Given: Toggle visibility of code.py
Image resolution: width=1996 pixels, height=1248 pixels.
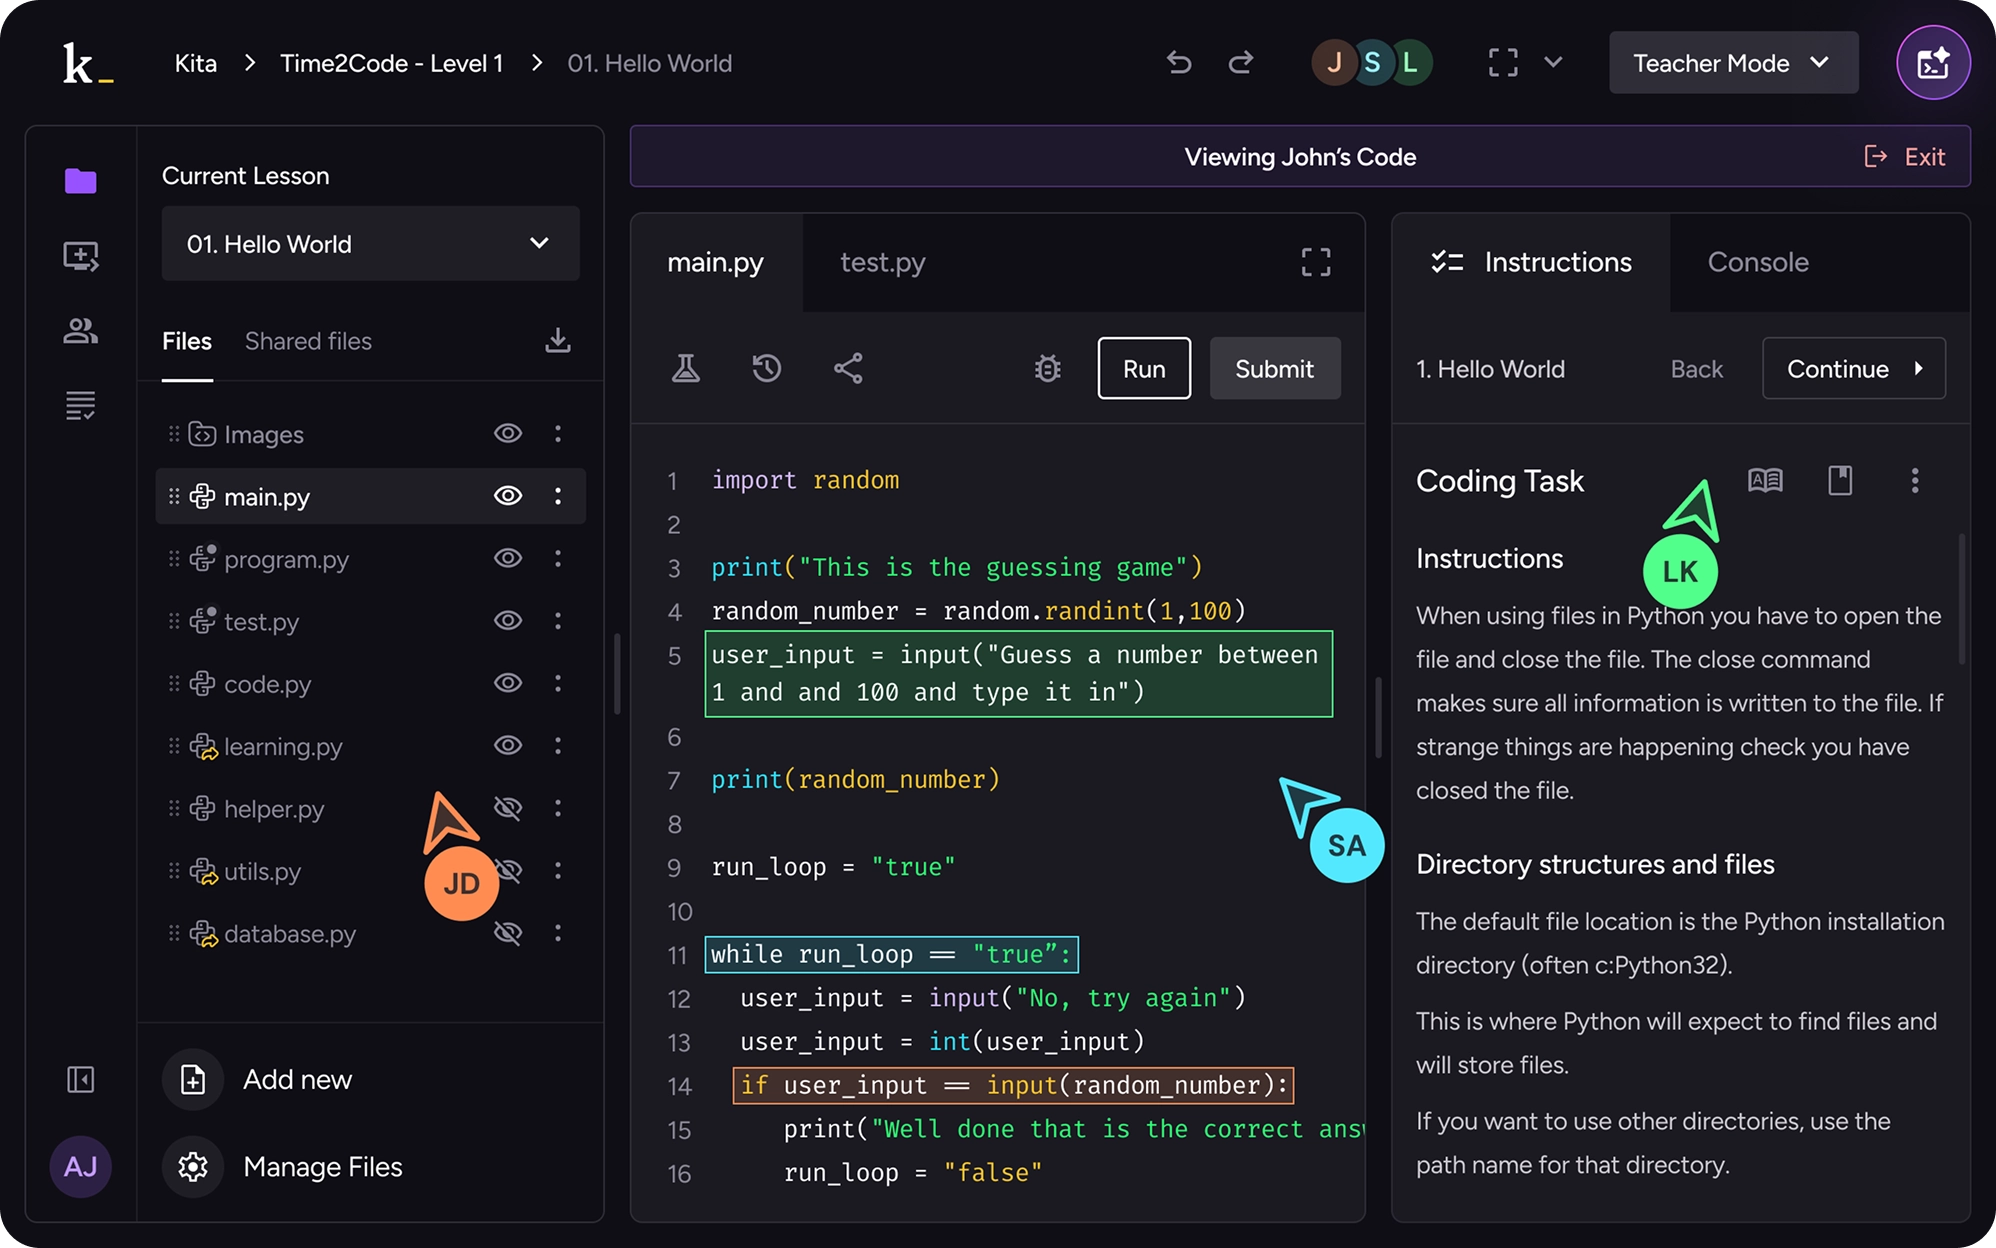Looking at the screenshot, I should tap(508, 683).
